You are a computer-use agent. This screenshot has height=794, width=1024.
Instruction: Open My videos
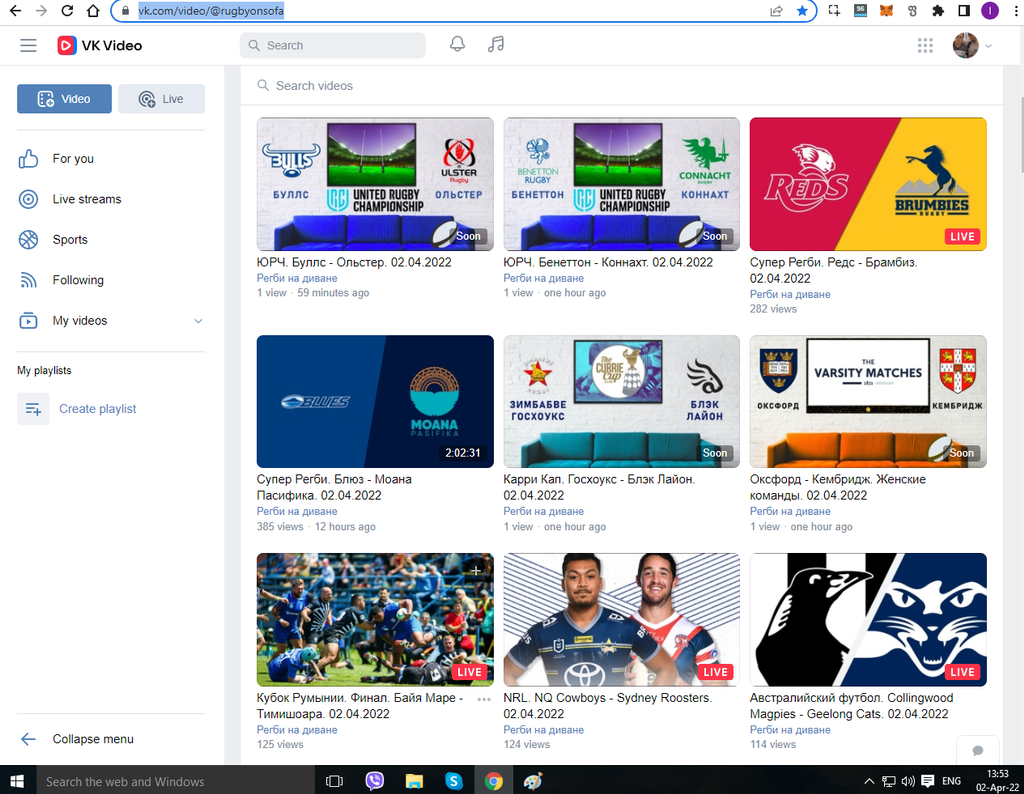(80, 321)
